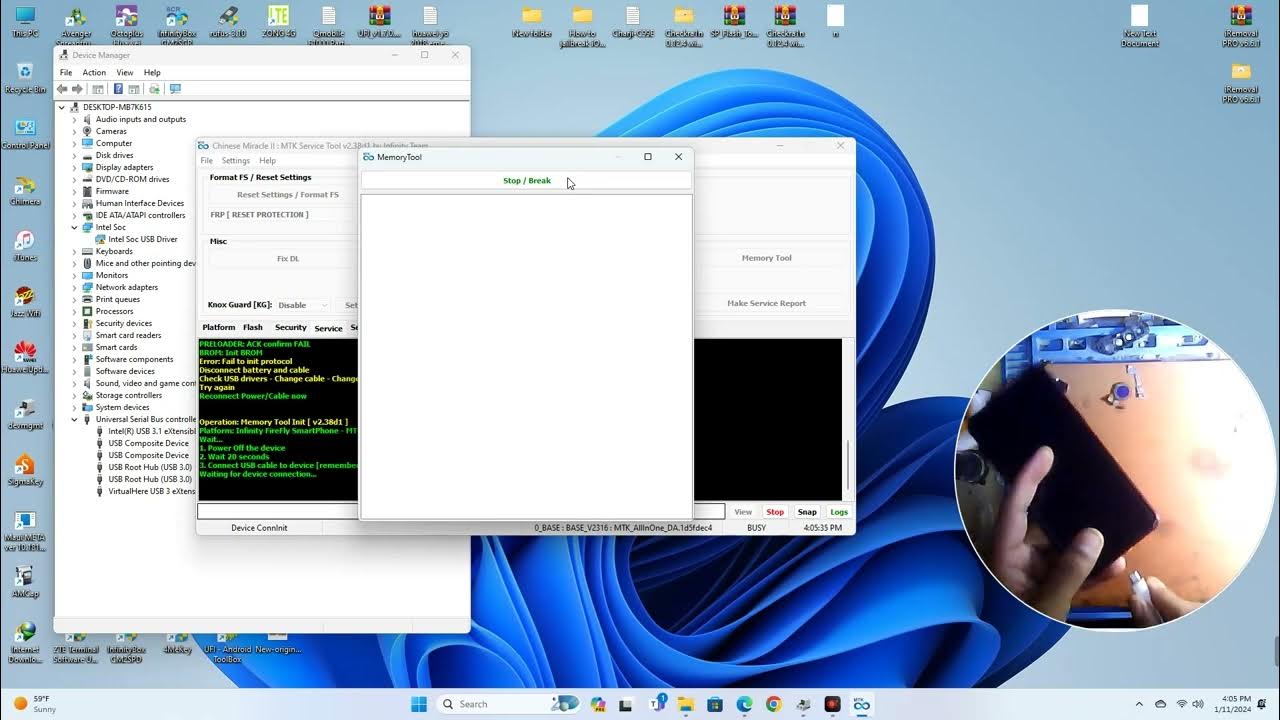Viewport: 1280px width, 720px height.
Task: Click FRP [ RESET PROTECTION ] button
Action: click(x=259, y=215)
